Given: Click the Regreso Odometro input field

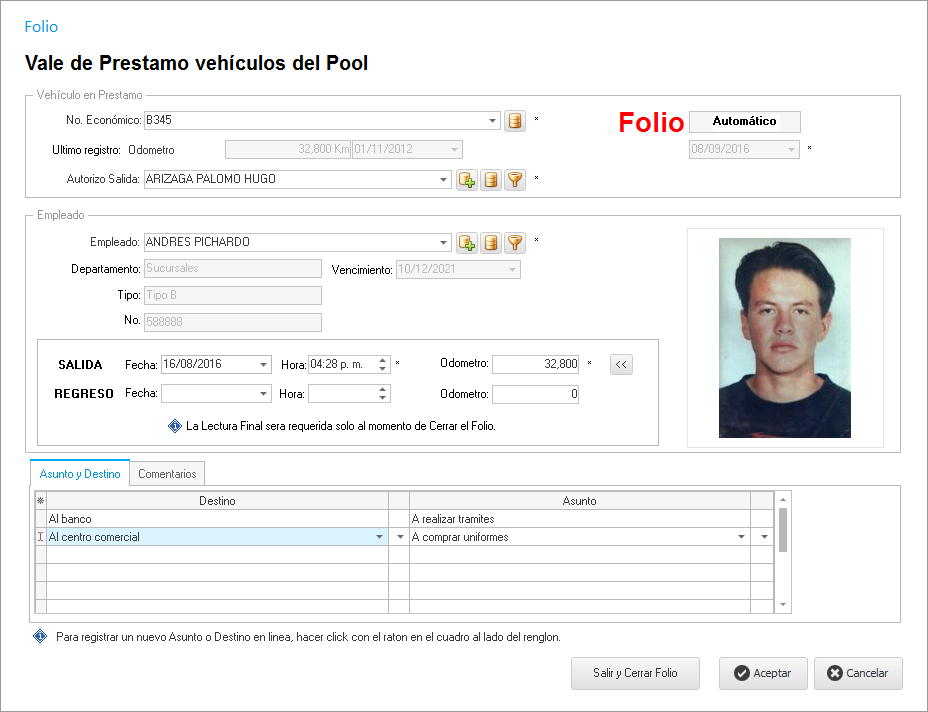Looking at the screenshot, I should pyautogui.click(x=535, y=394).
